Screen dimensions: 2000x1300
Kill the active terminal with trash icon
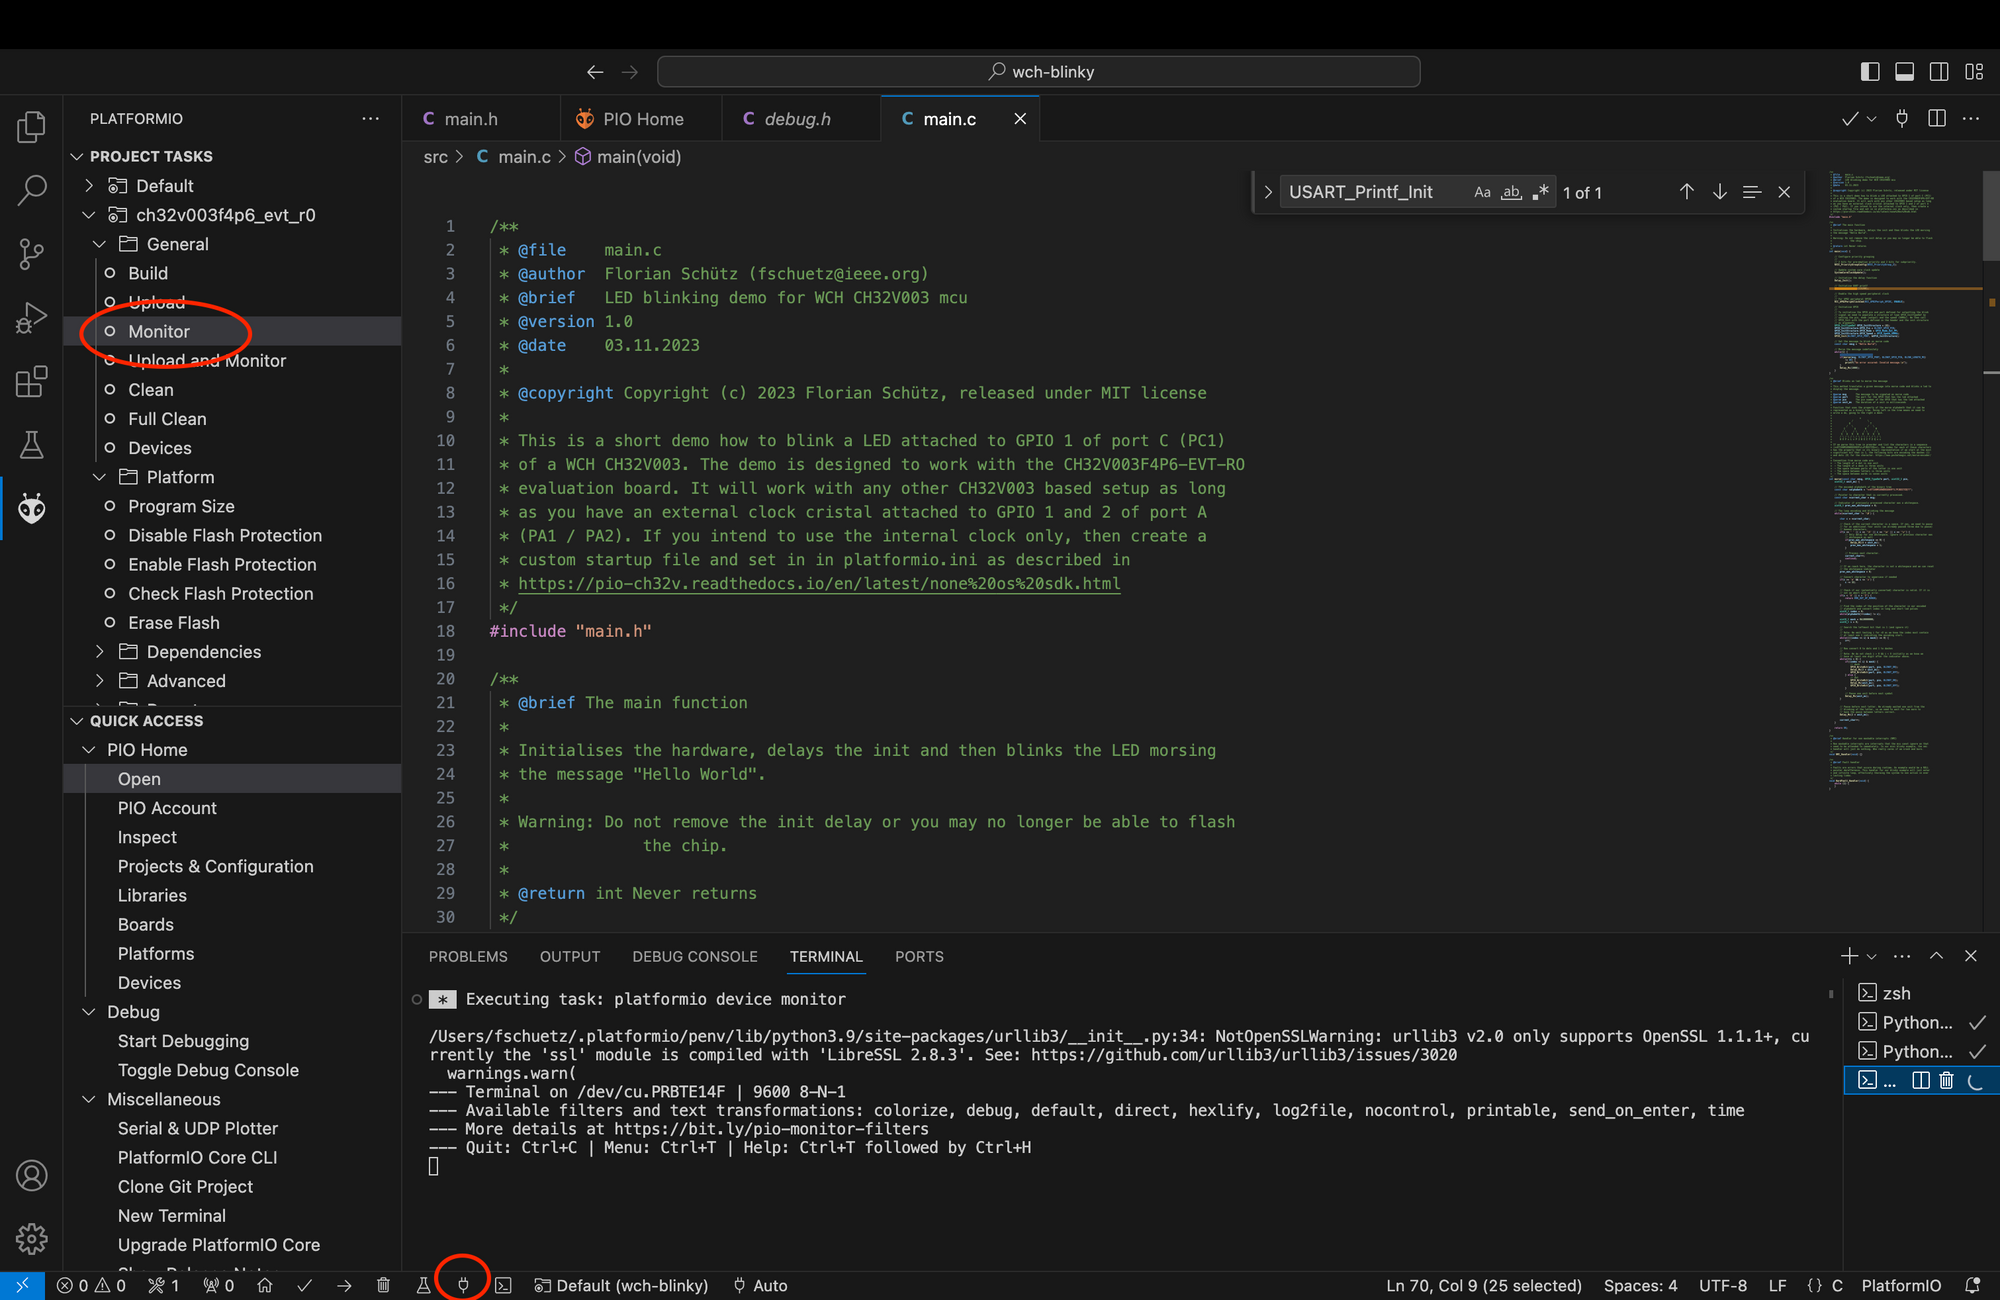(1946, 1080)
